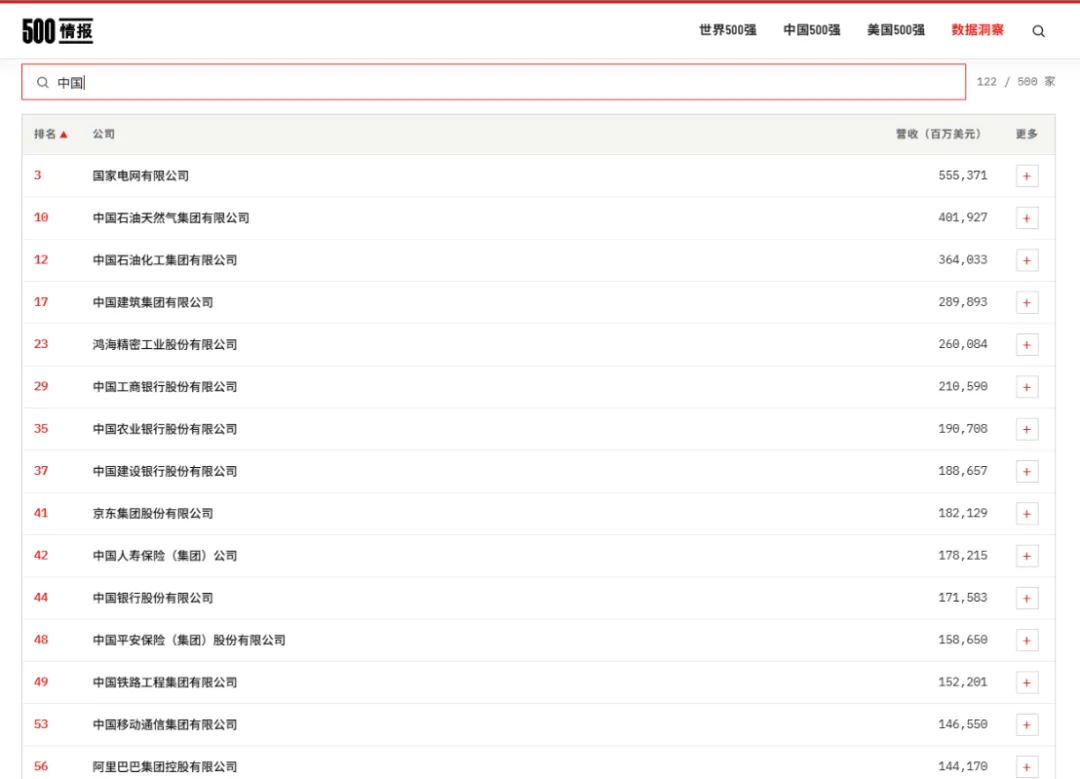Click revenue value 144,170
Image resolution: width=1080 pixels, height=779 pixels.
tap(963, 766)
